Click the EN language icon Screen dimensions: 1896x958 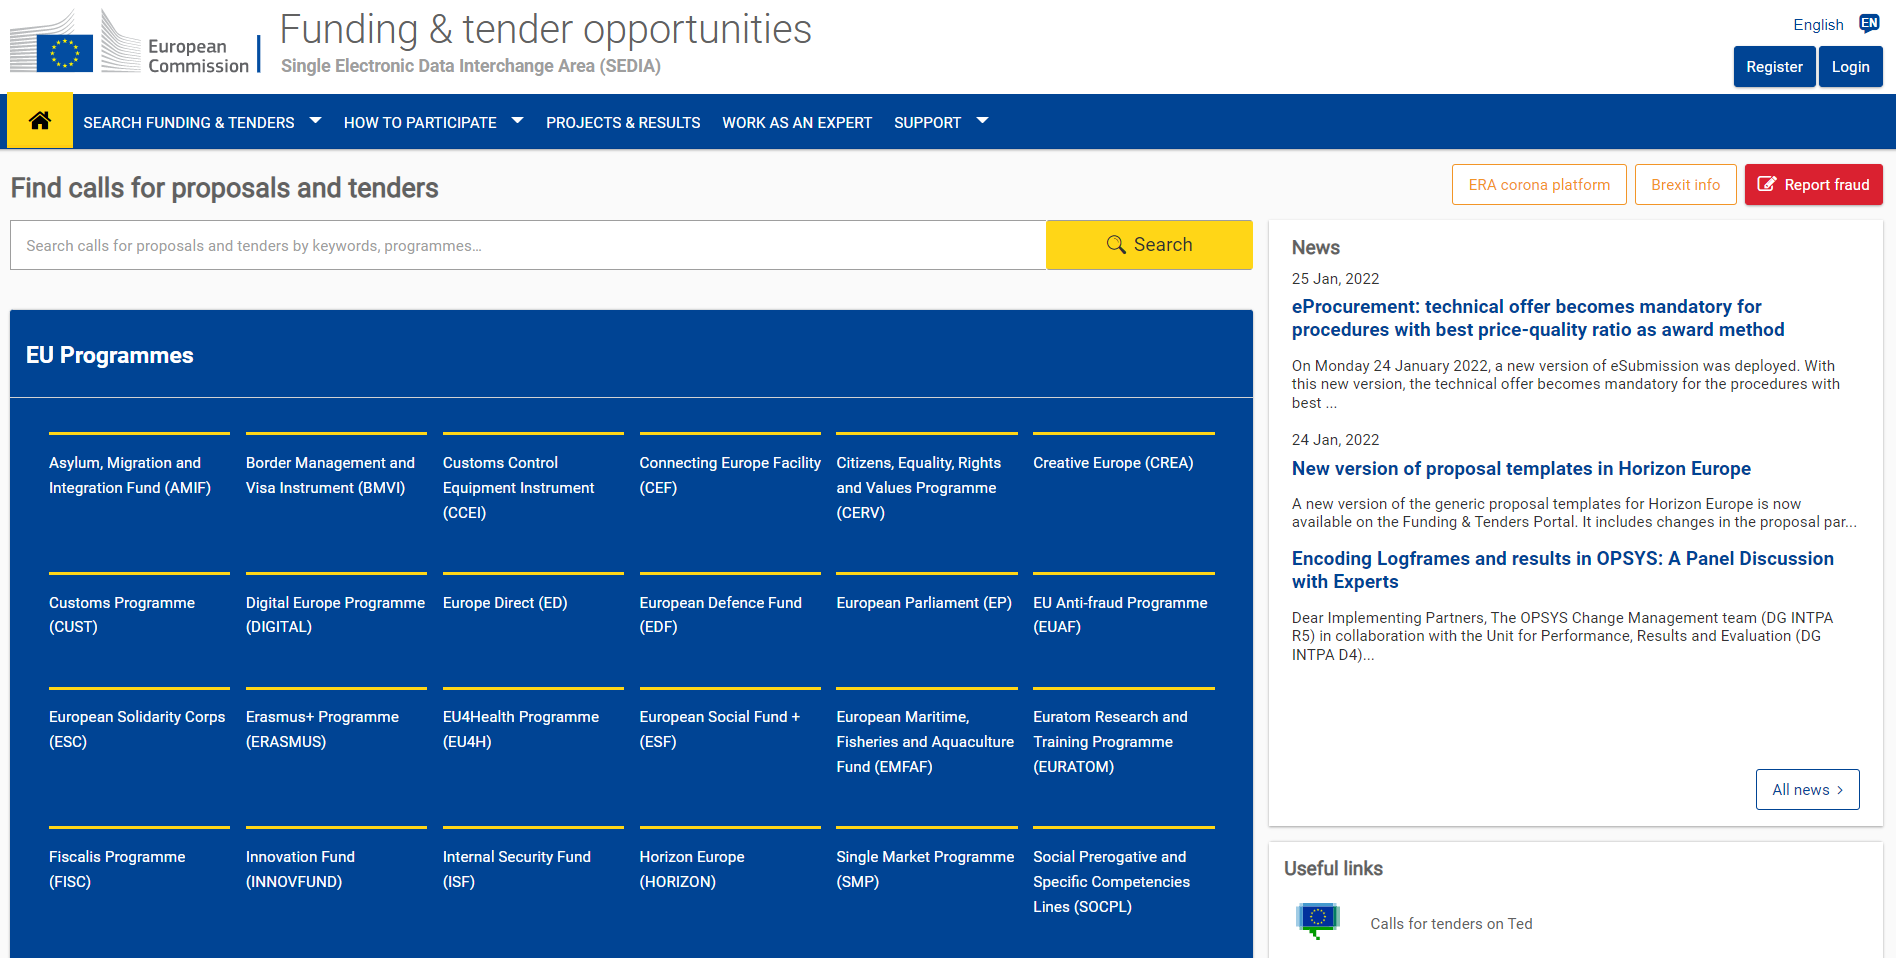(1869, 24)
